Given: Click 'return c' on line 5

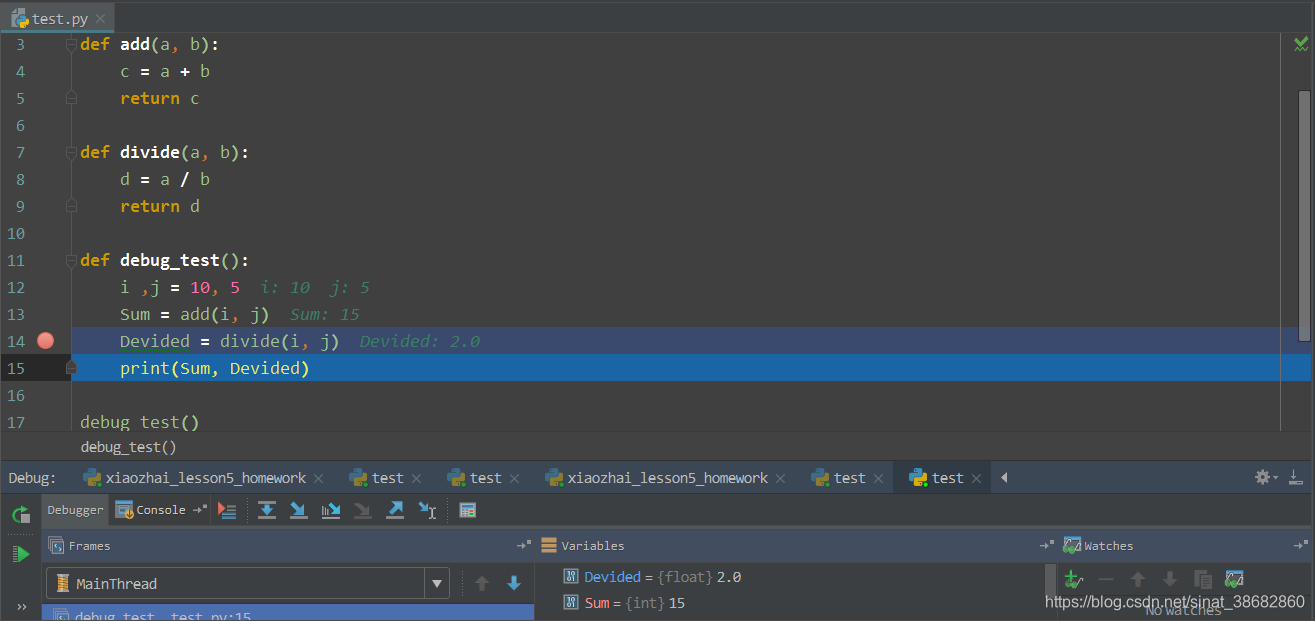Looking at the screenshot, I should 160,98.
